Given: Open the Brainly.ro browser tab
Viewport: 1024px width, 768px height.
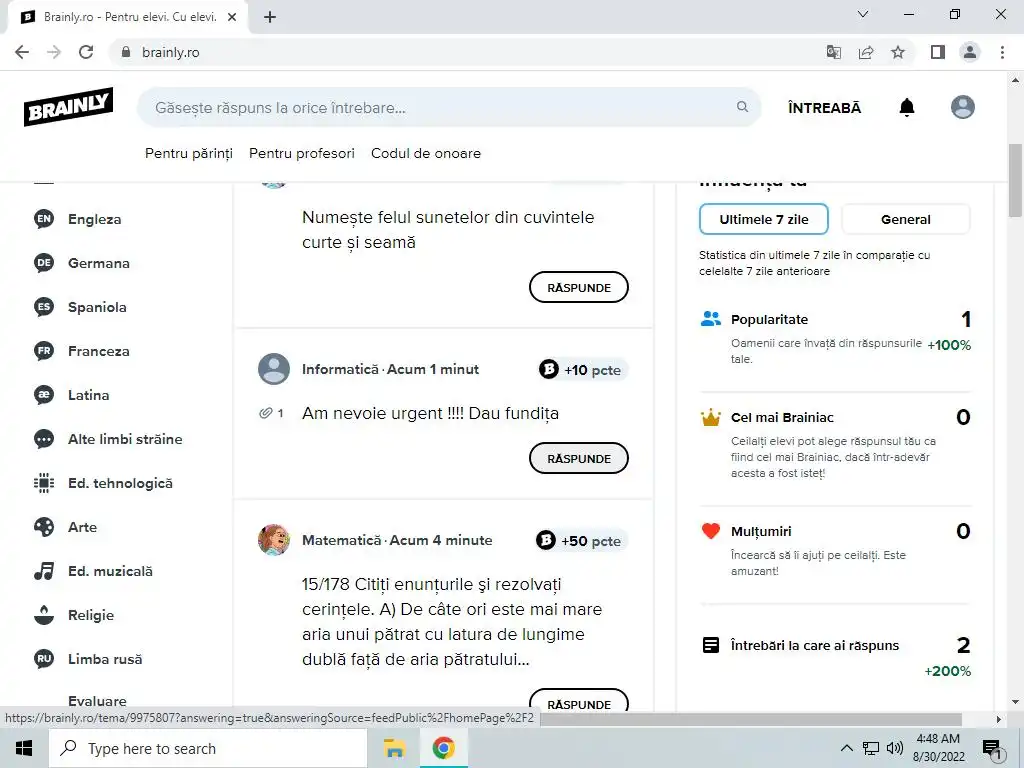Looking at the screenshot, I should point(127,17).
